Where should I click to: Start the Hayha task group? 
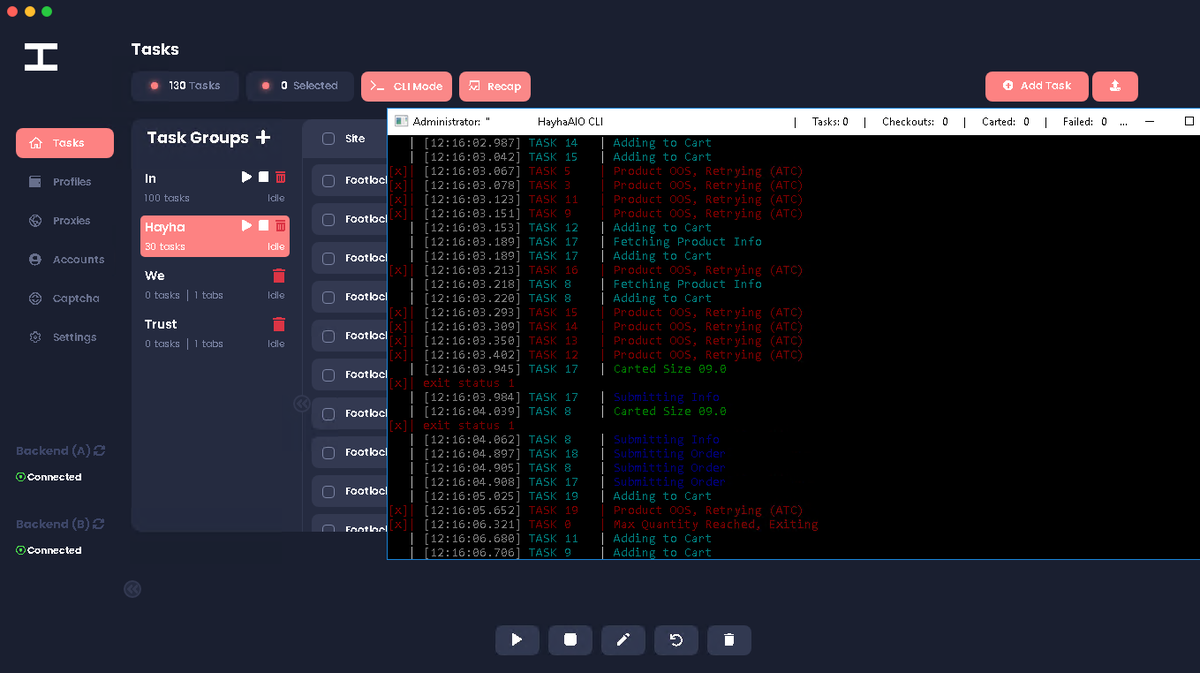pyautogui.click(x=247, y=226)
